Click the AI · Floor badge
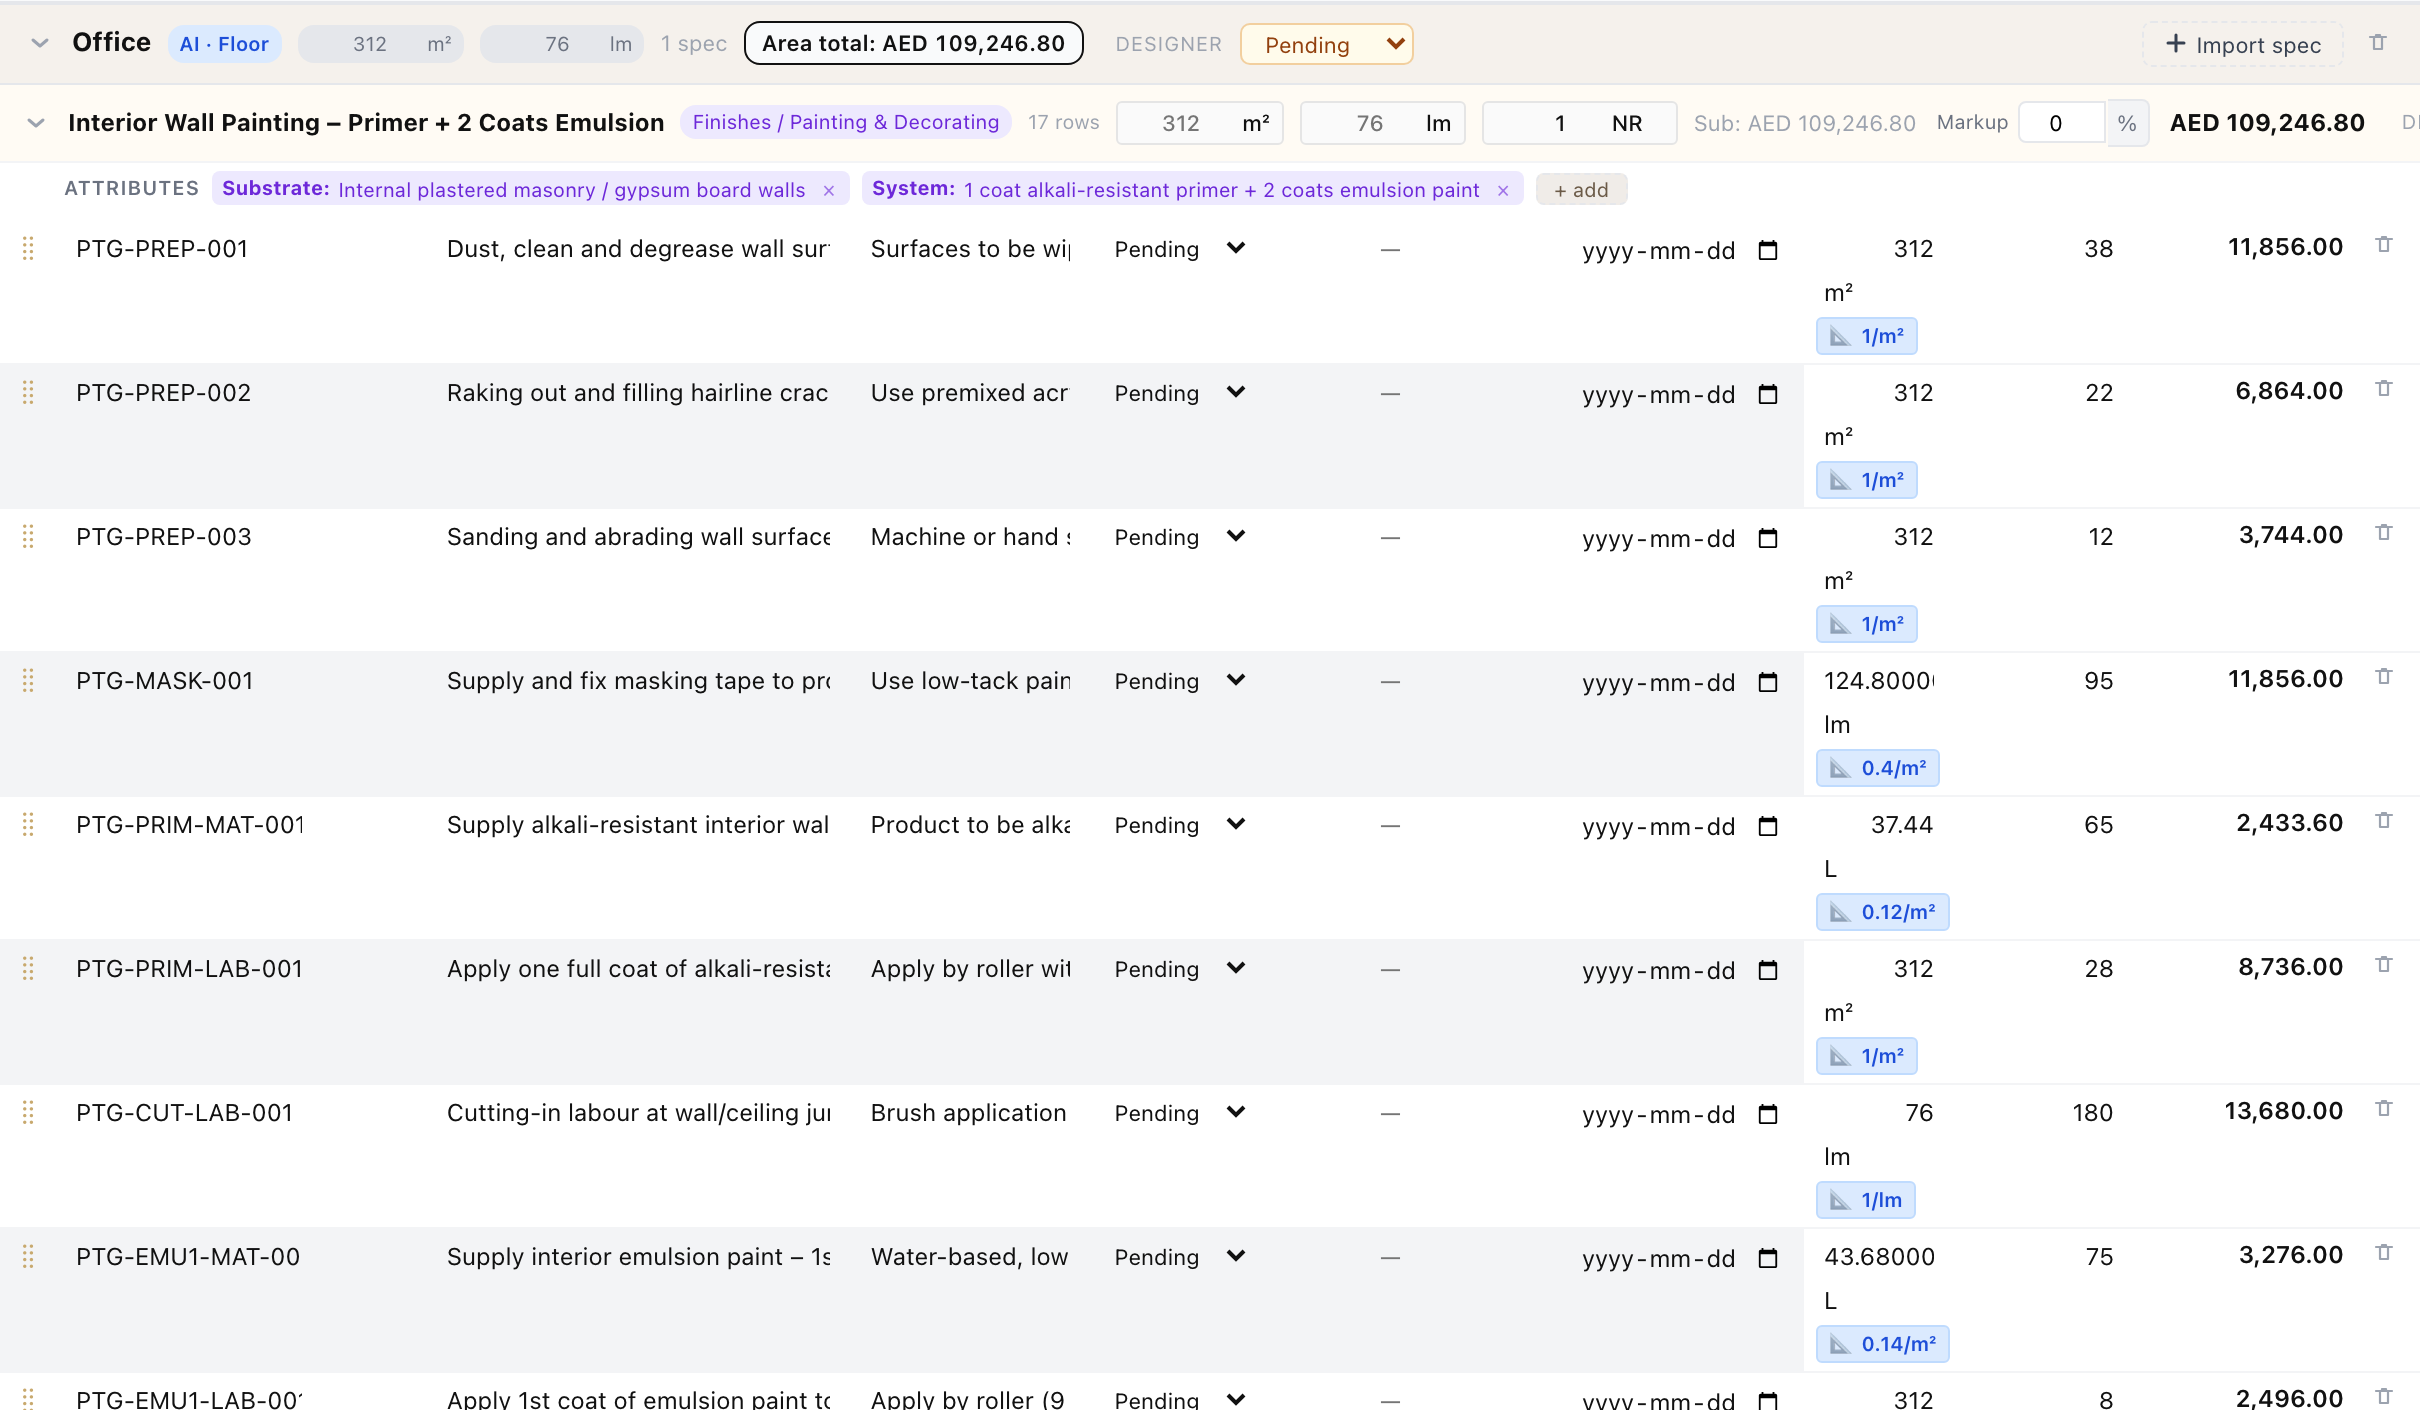The height and width of the screenshot is (1410, 2420). pyautogui.click(x=224, y=44)
